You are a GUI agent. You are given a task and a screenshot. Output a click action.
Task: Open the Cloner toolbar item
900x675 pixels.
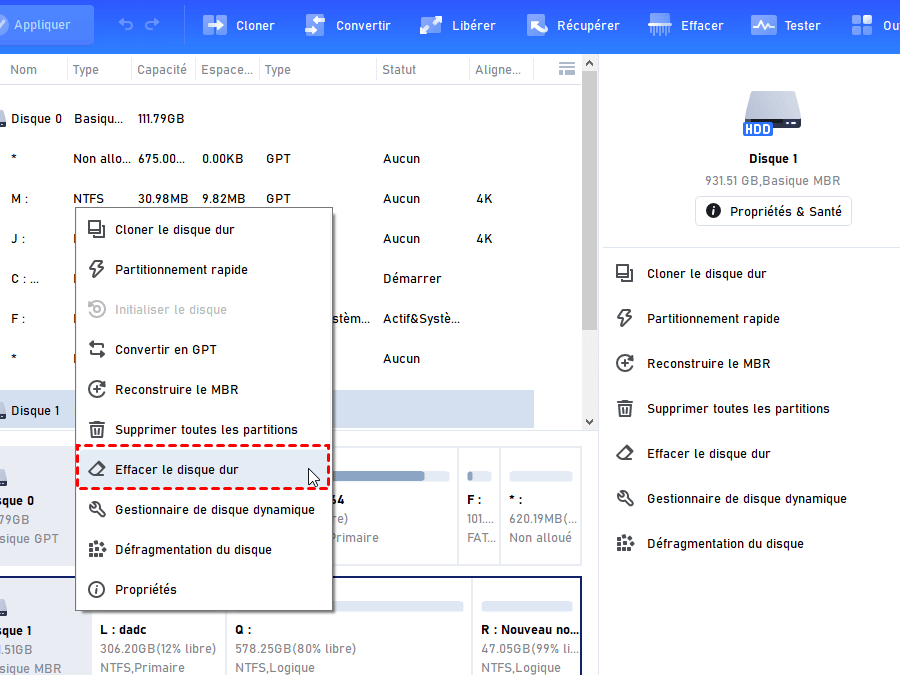click(x=239, y=25)
